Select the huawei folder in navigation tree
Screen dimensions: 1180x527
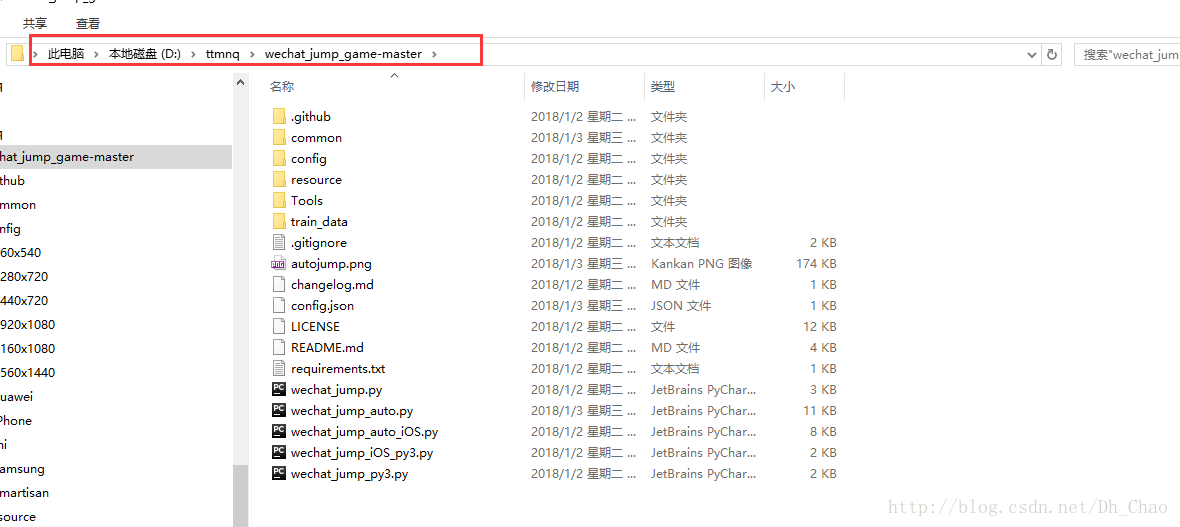(x=17, y=397)
